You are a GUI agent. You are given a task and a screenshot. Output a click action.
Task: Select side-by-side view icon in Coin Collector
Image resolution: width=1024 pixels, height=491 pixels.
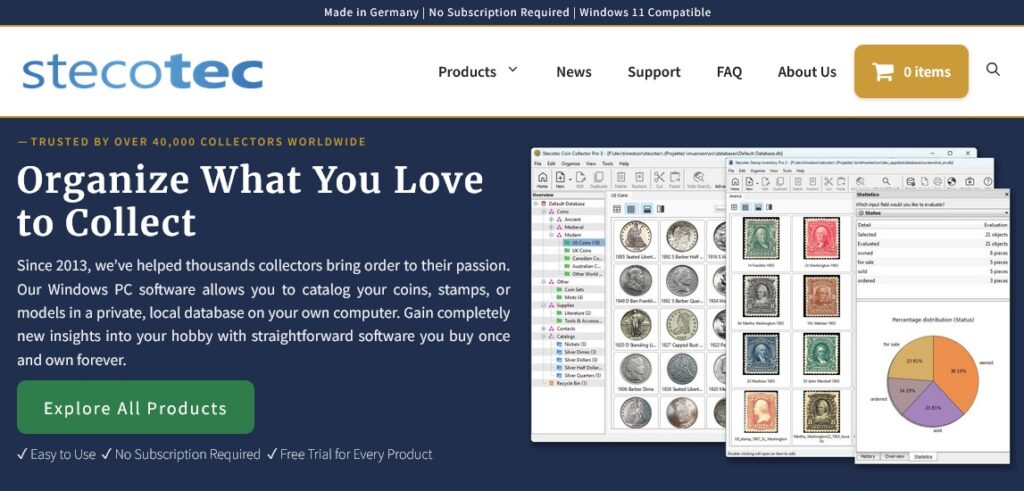tap(661, 209)
